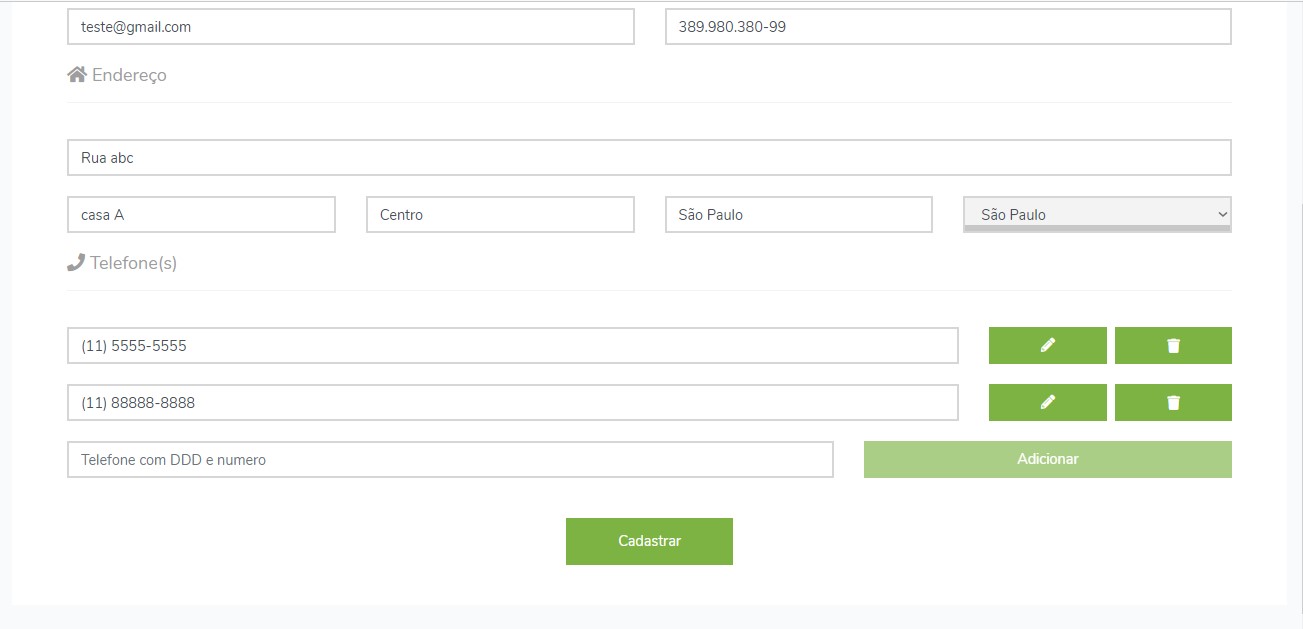Select the (11) 5555-5555 phone field
Image resolution: width=1303 pixels, height=629 pixels.
click(x=513, y=345)
